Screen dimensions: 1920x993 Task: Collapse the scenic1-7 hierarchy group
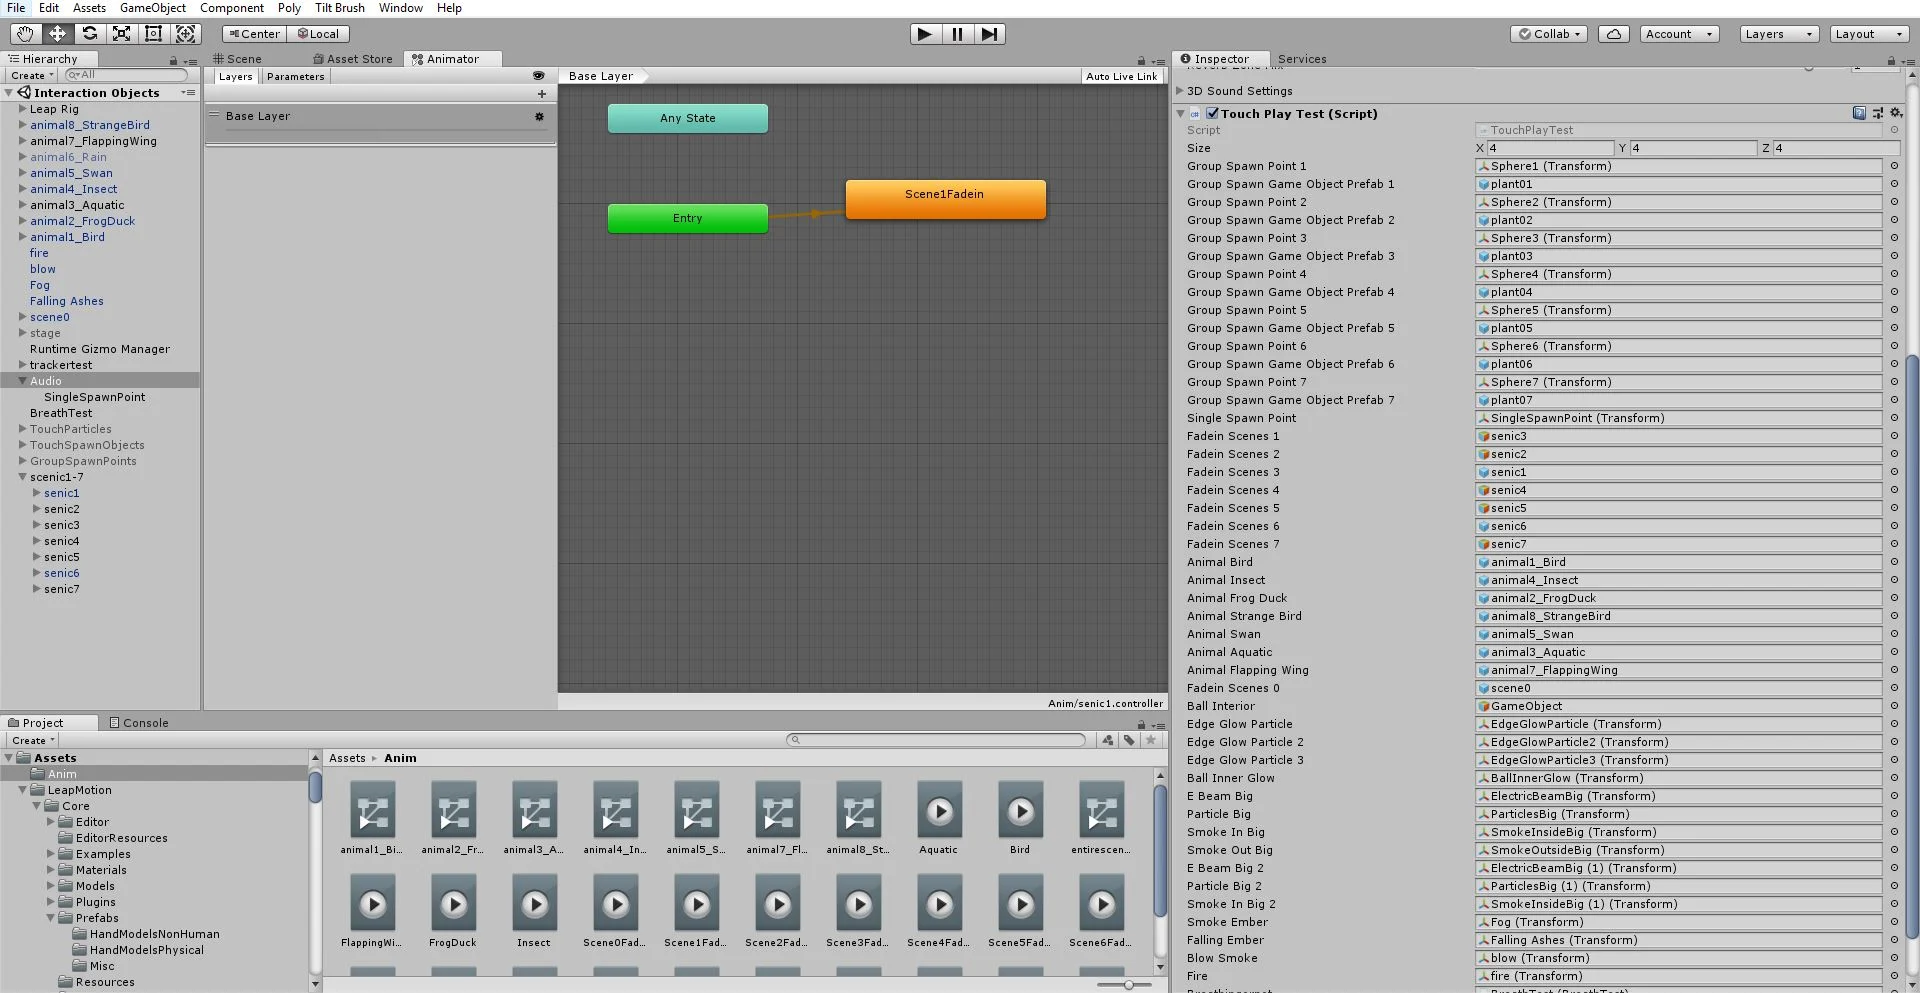point(22,477)
